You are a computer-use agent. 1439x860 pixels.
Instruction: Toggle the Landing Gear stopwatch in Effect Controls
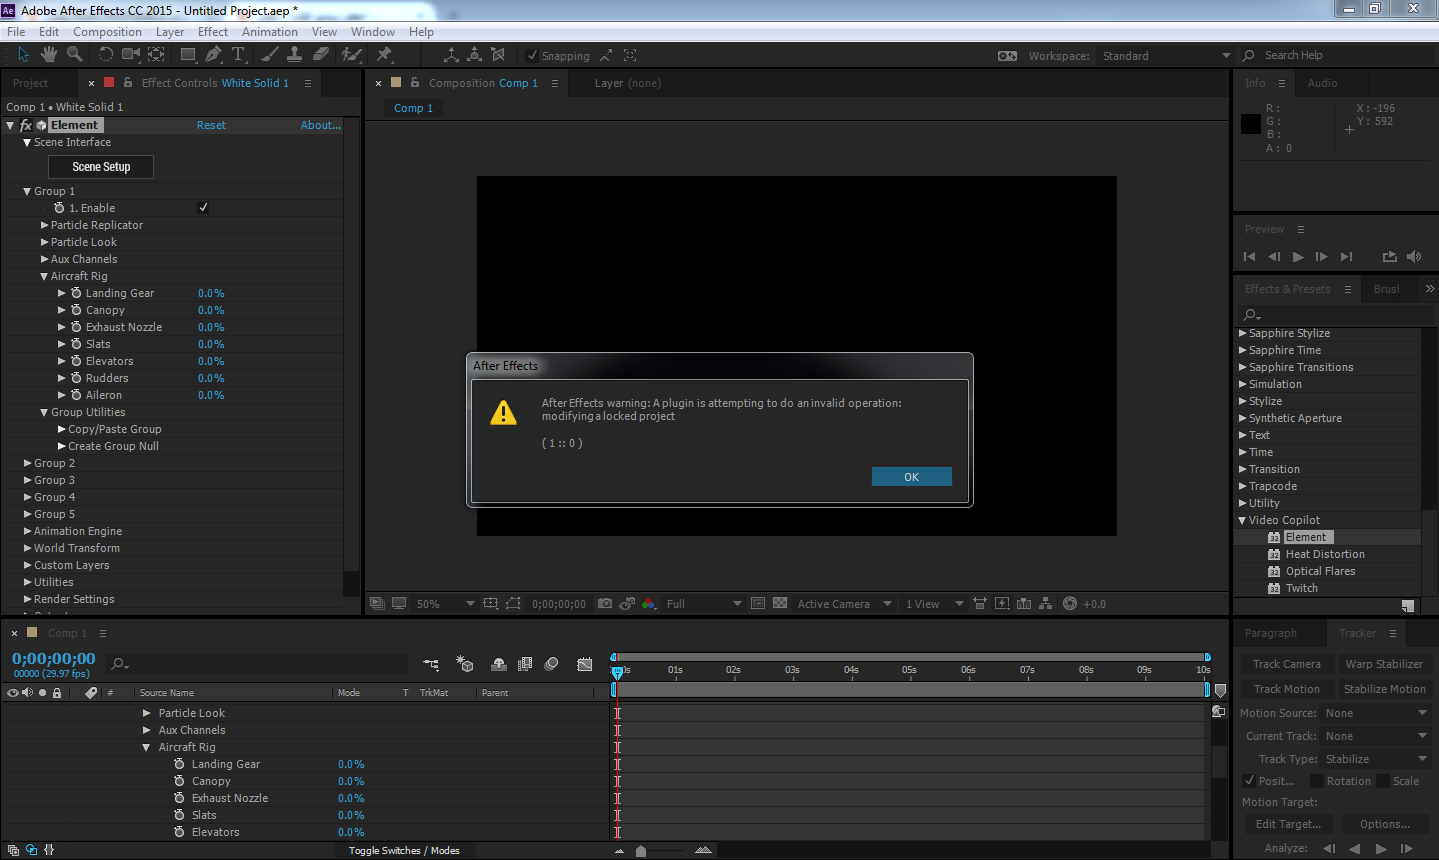click(x=76, y=293)
